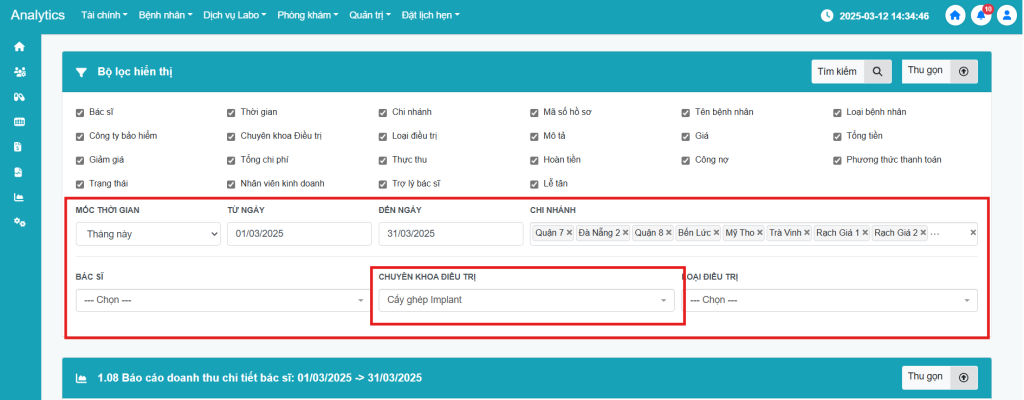
Task: Open sidebar settings gears icon
Action: [19, 222]
